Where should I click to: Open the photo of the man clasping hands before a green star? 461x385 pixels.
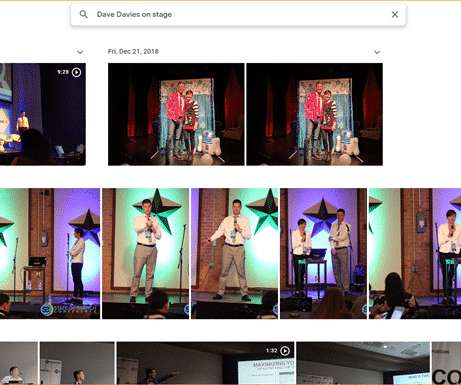click(x=145, y=253)
